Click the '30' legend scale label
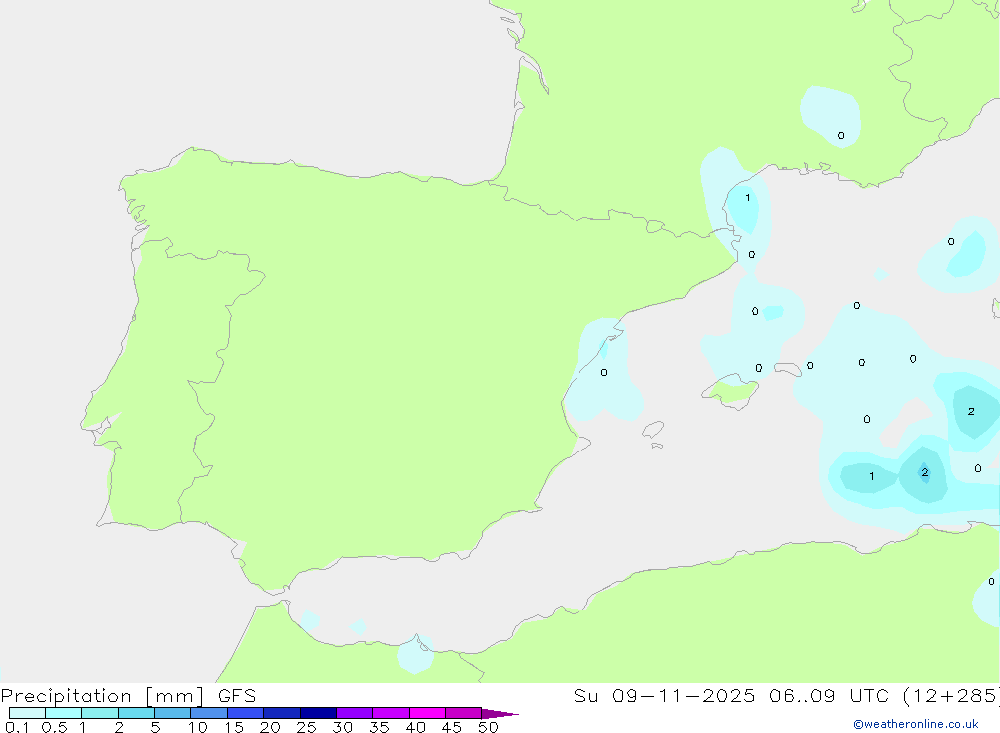The height and width of the screenshot is (733, 1000). click(342, 727)
